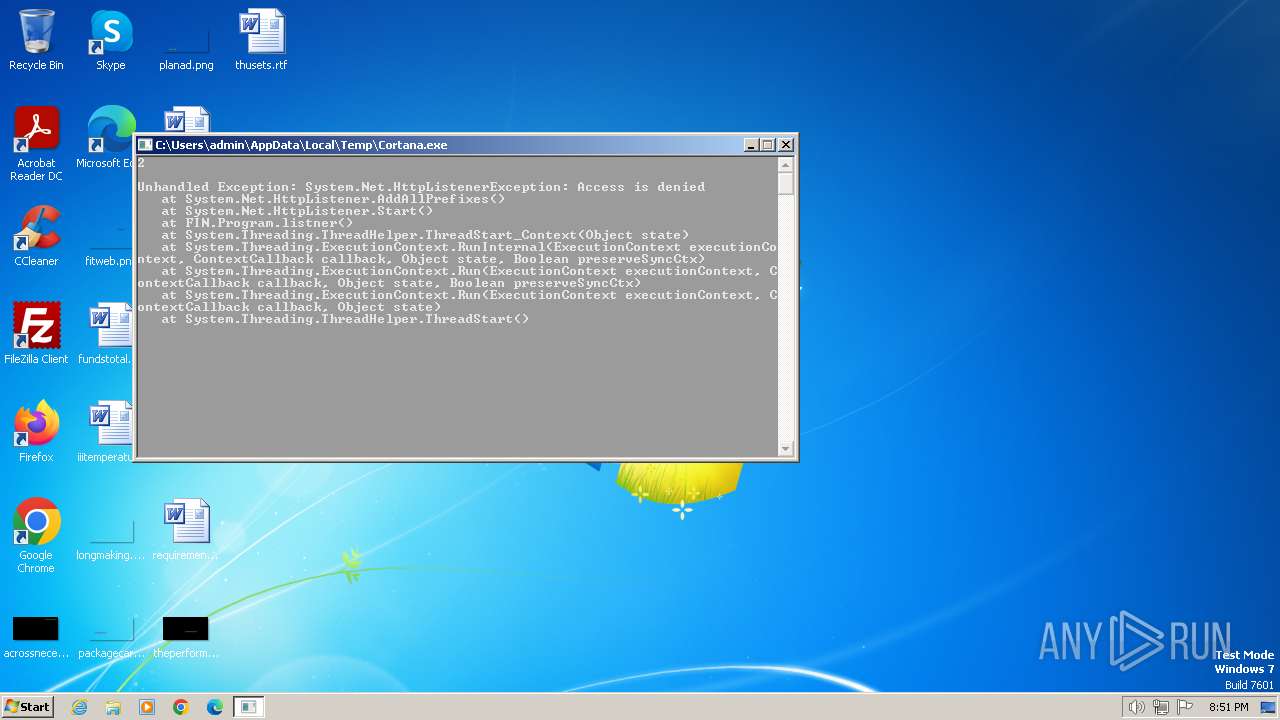
Task: Select the requirements document icon
Action: coord(186,530)
